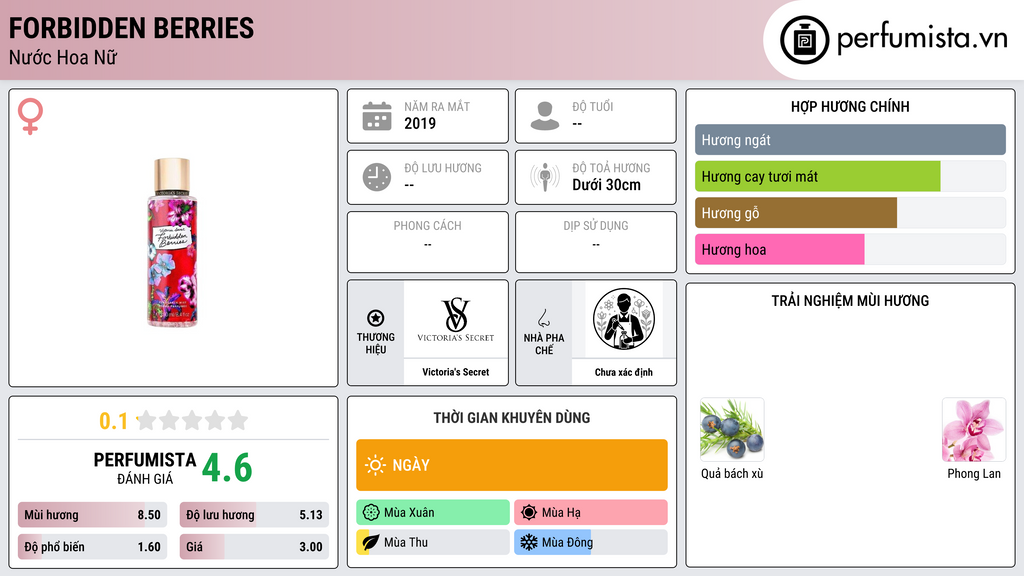
Task: Click the Trải nghiệm mùi hương heading
Action: [850, 301]
